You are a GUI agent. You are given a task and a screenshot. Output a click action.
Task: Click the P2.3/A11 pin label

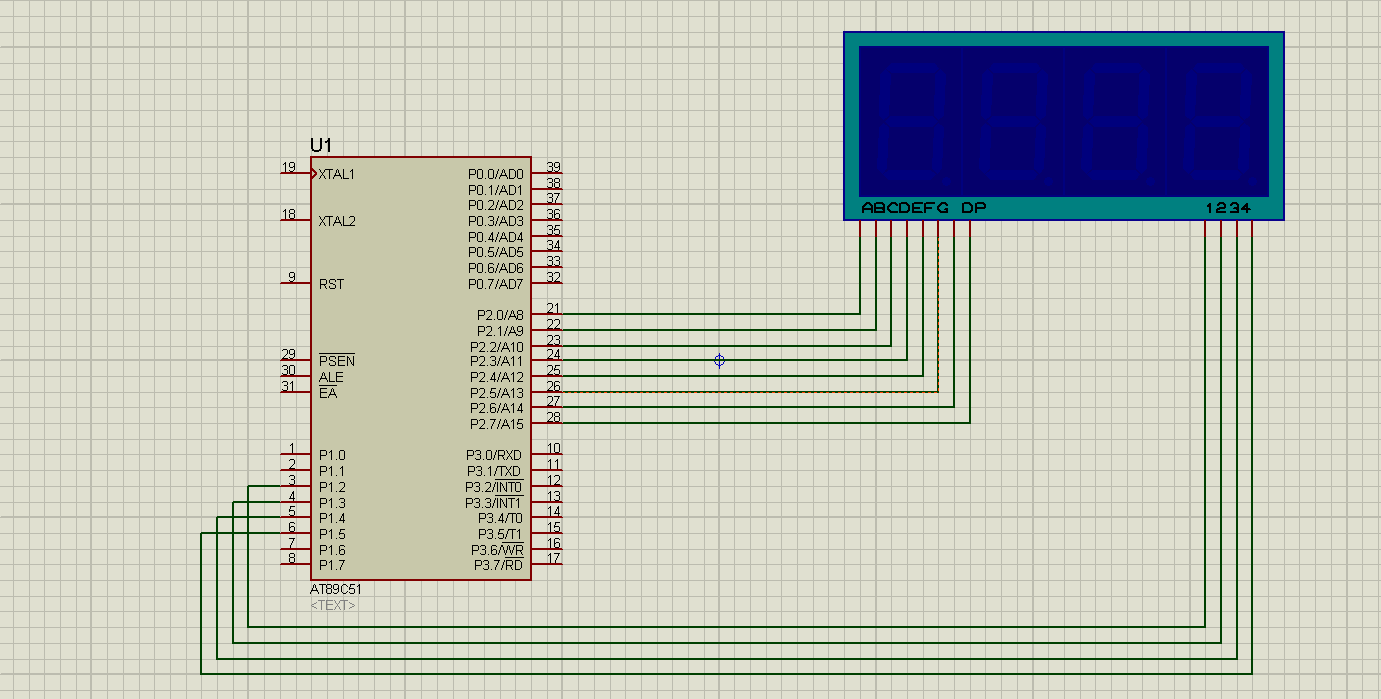point(497,361)
